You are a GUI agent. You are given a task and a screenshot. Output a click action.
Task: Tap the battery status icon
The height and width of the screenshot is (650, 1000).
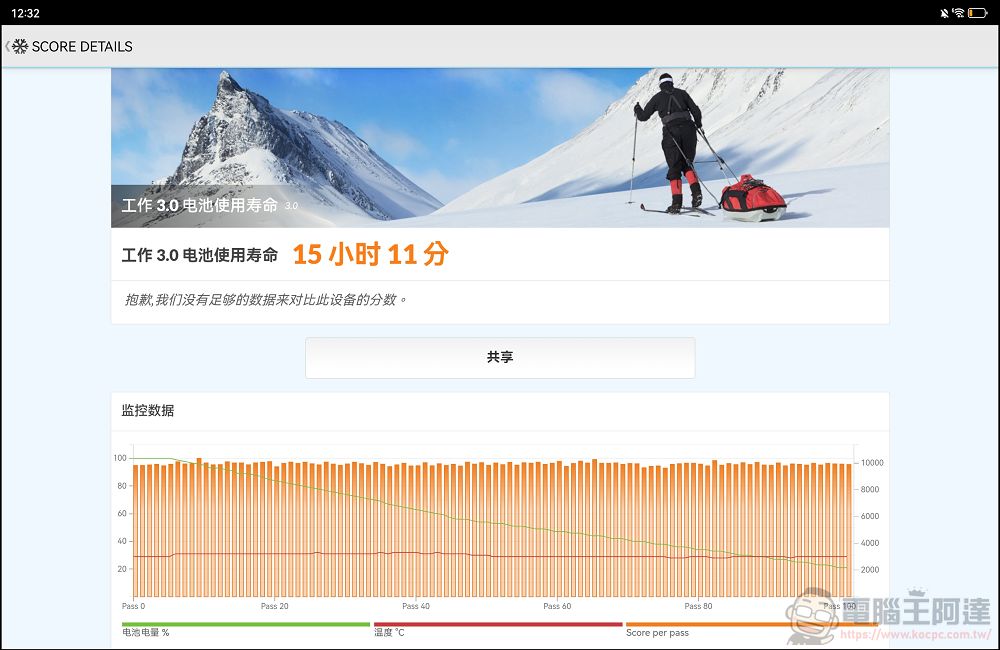pyautogui.click(x=977, y=13)
